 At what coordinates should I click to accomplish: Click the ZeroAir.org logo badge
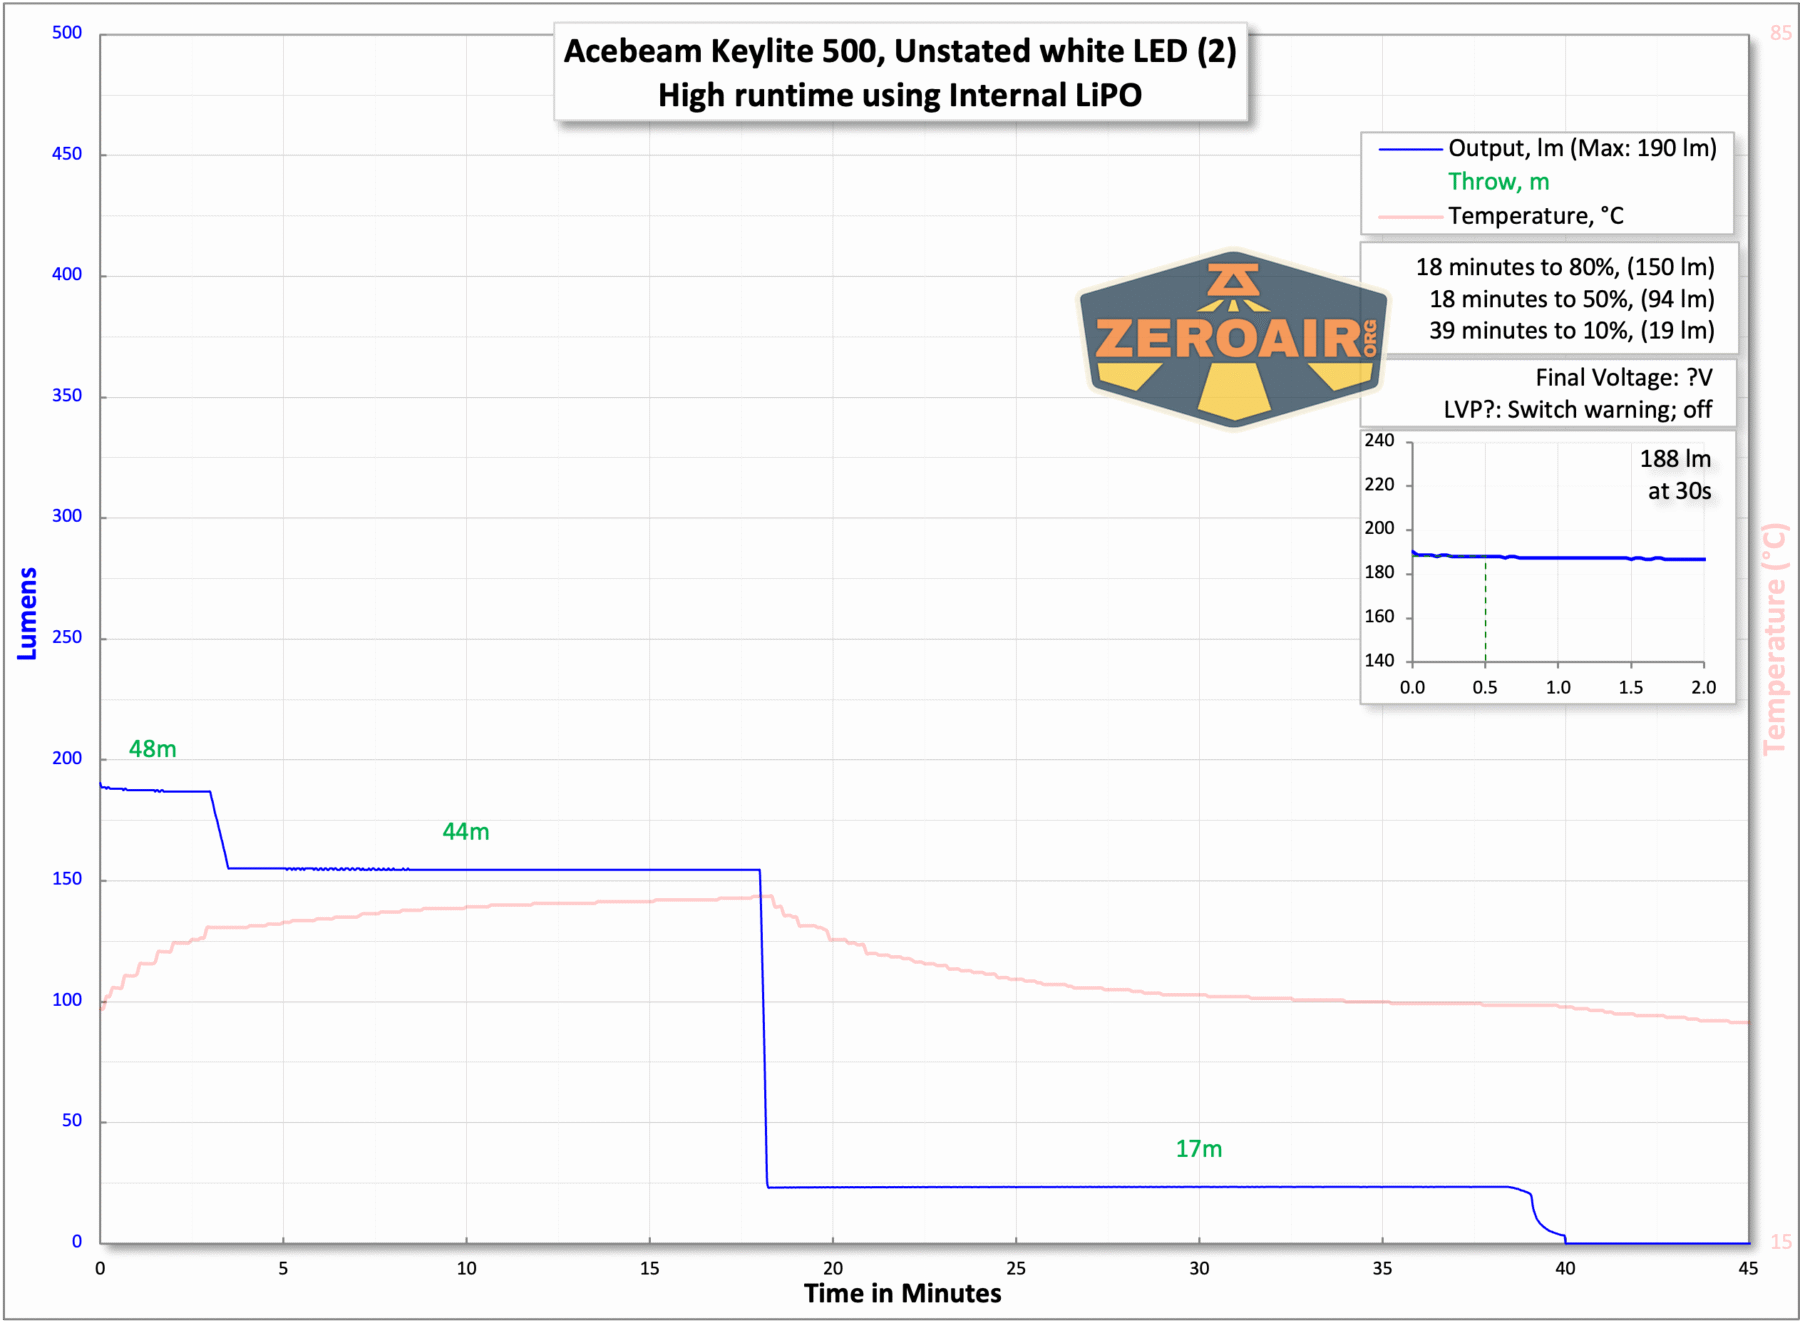(1232, 338)
